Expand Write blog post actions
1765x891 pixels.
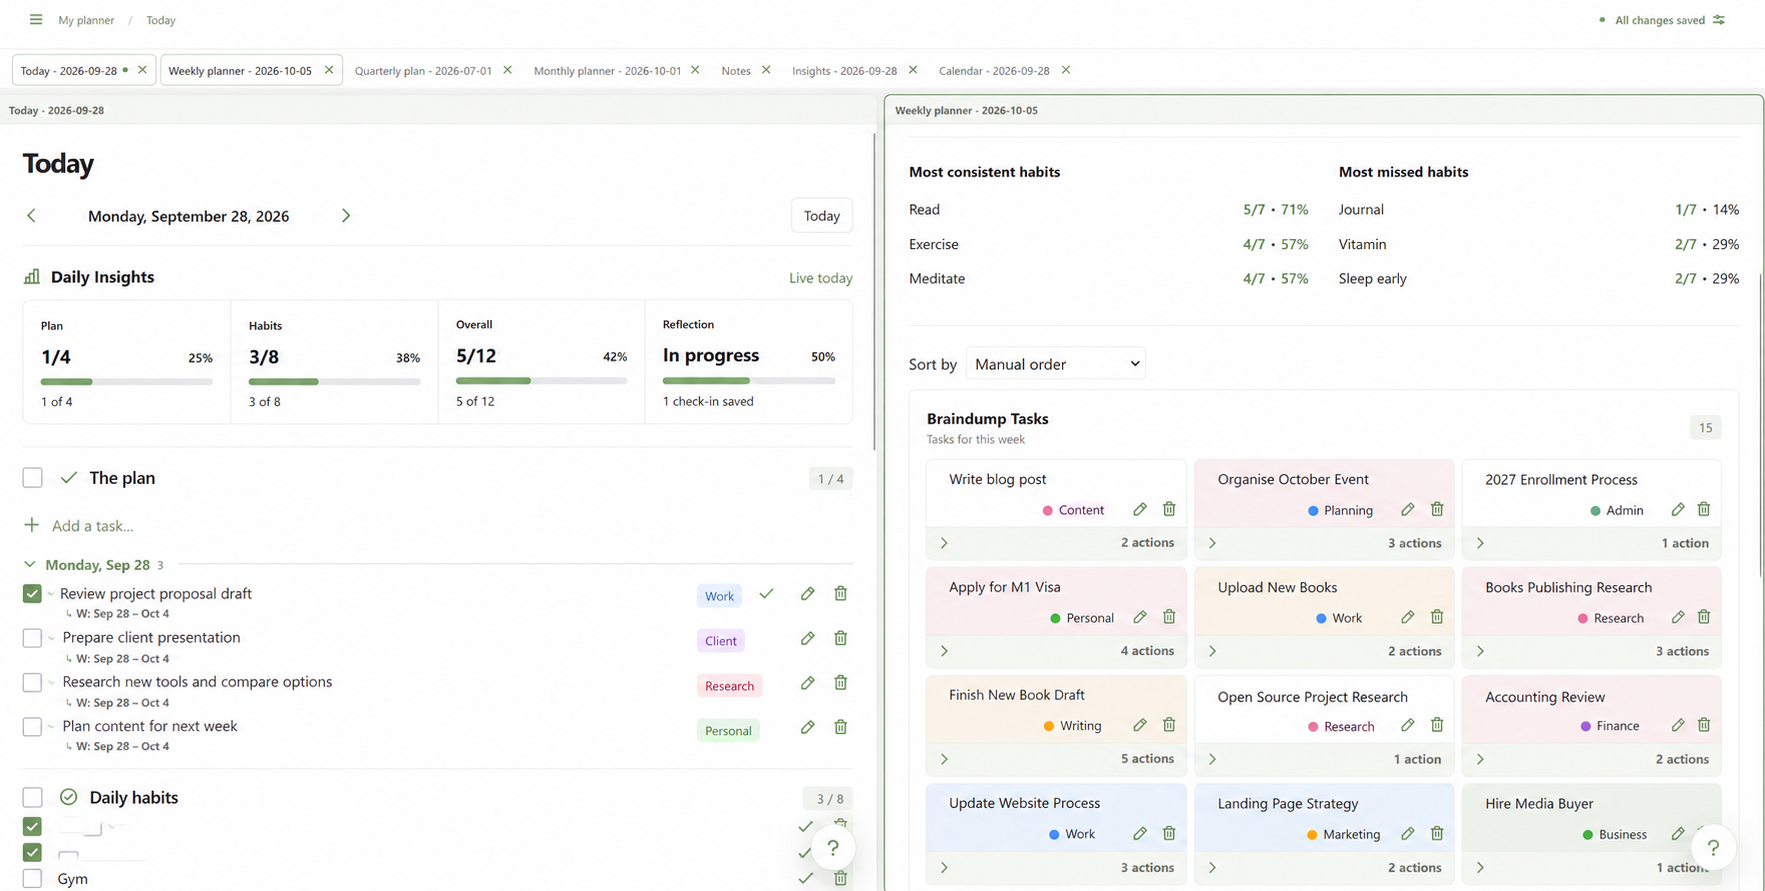(x=944, y=543)
